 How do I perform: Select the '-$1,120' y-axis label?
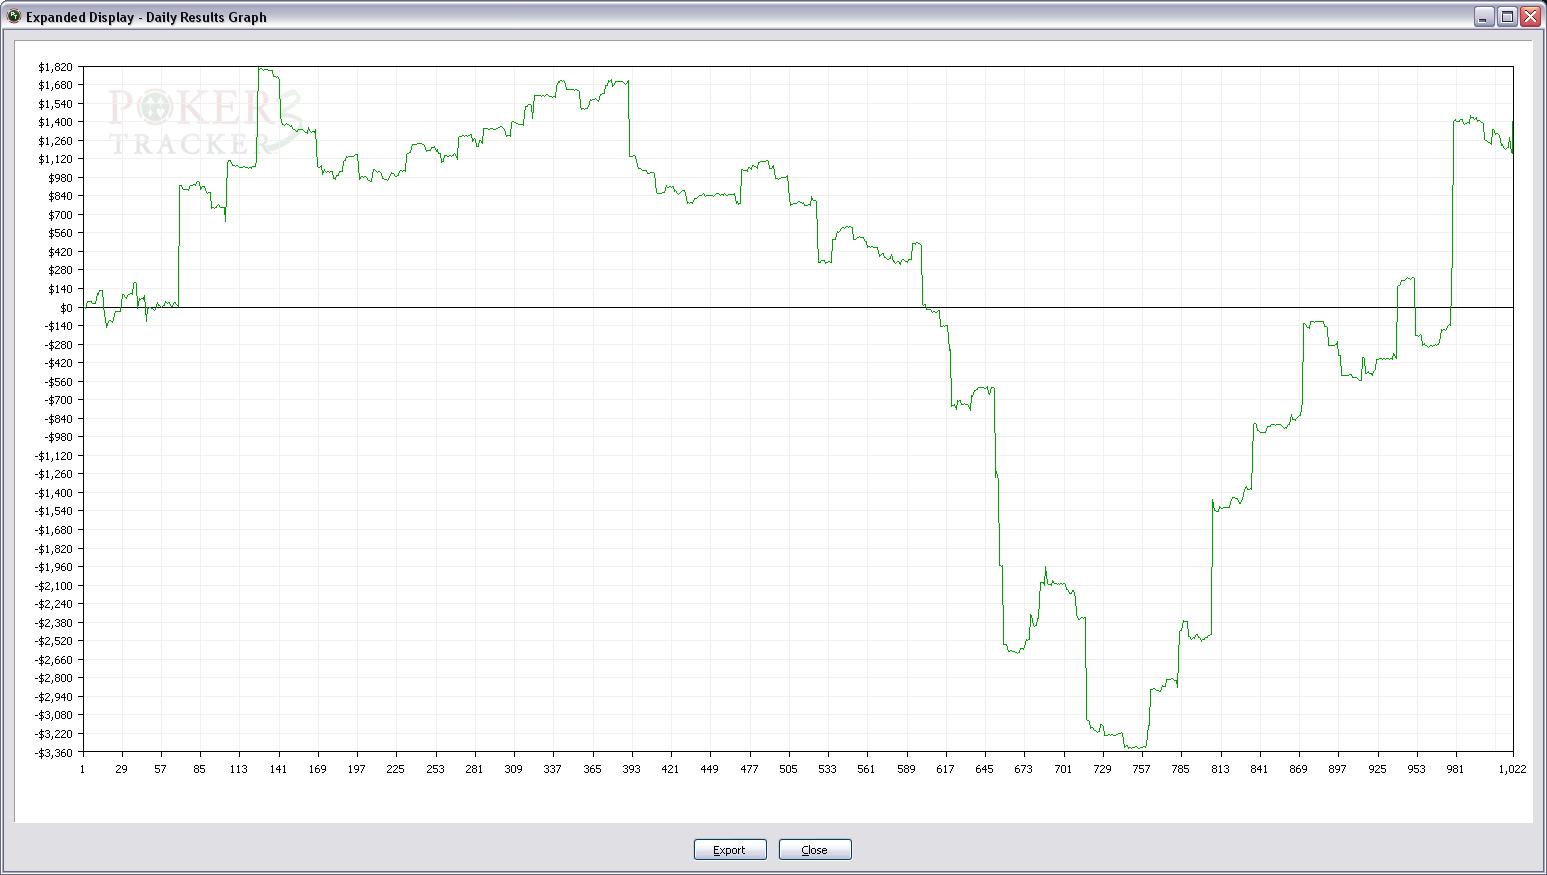pyautogui.click(x=54, y=456)
